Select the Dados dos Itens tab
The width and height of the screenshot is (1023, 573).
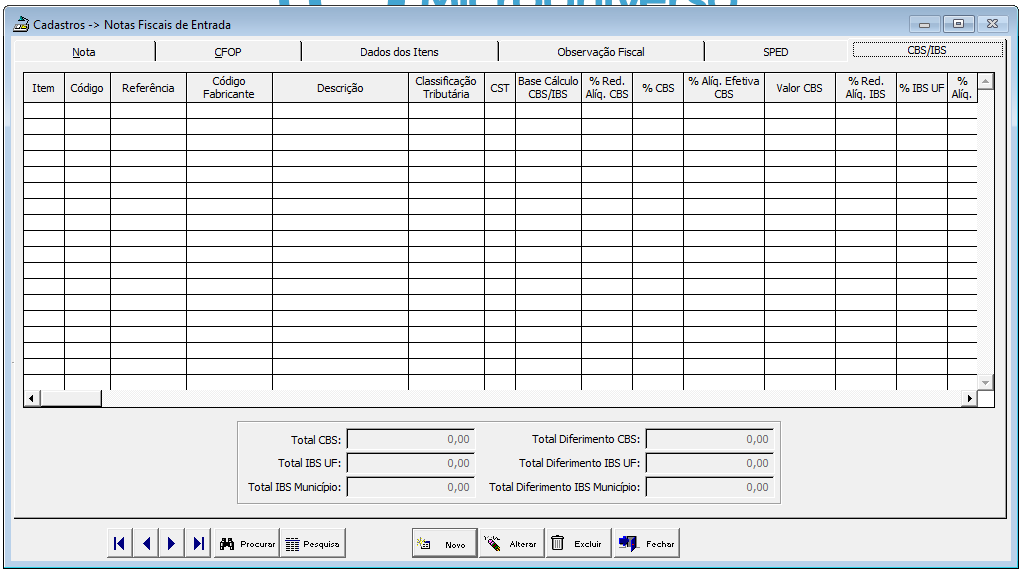[x=399, y=52]
